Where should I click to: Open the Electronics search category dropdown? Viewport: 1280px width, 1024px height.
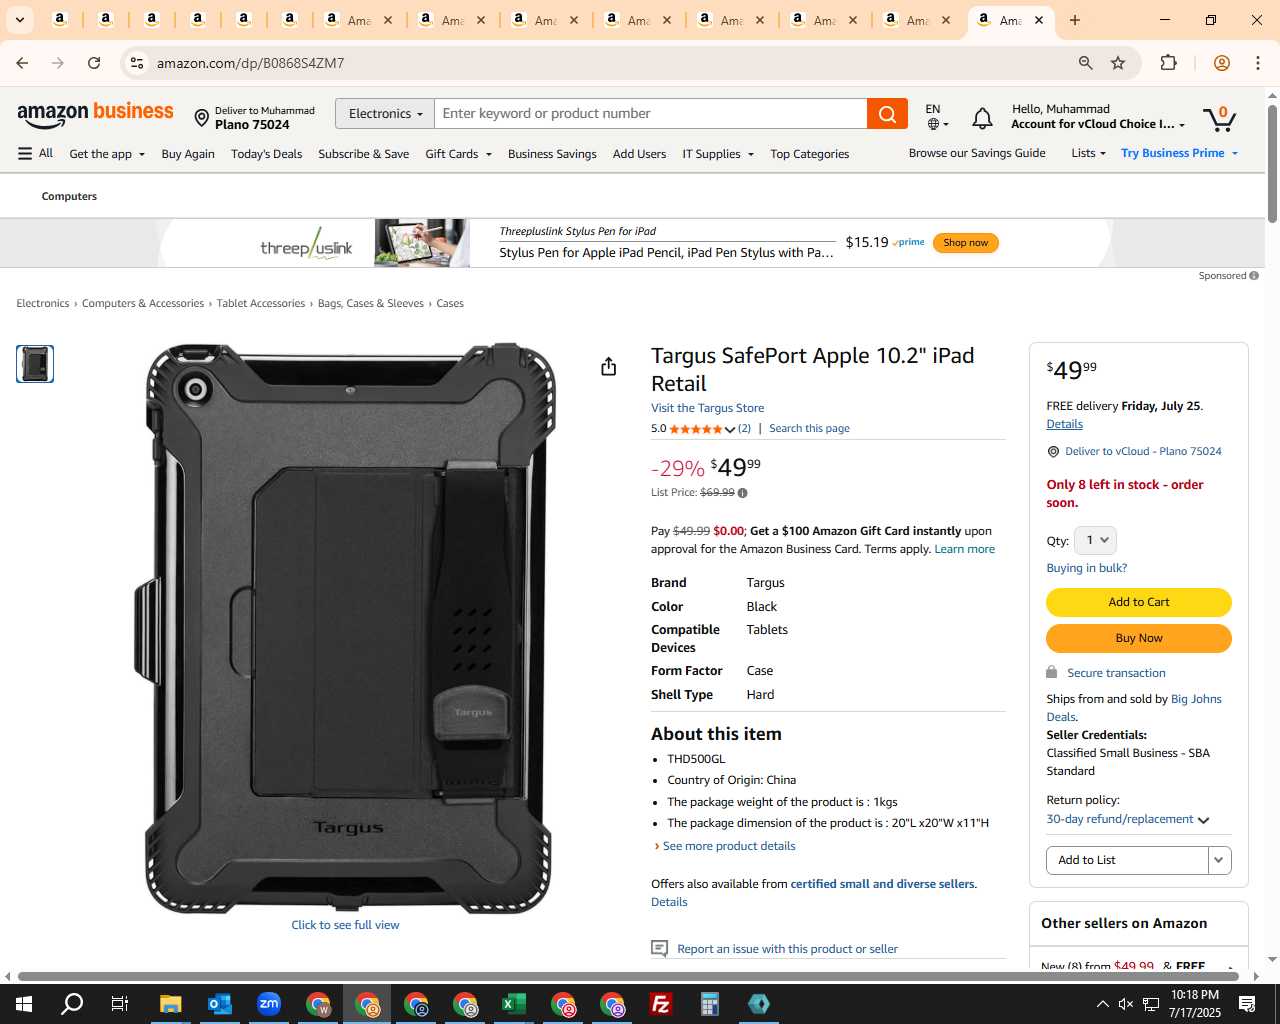pos(385,114)
